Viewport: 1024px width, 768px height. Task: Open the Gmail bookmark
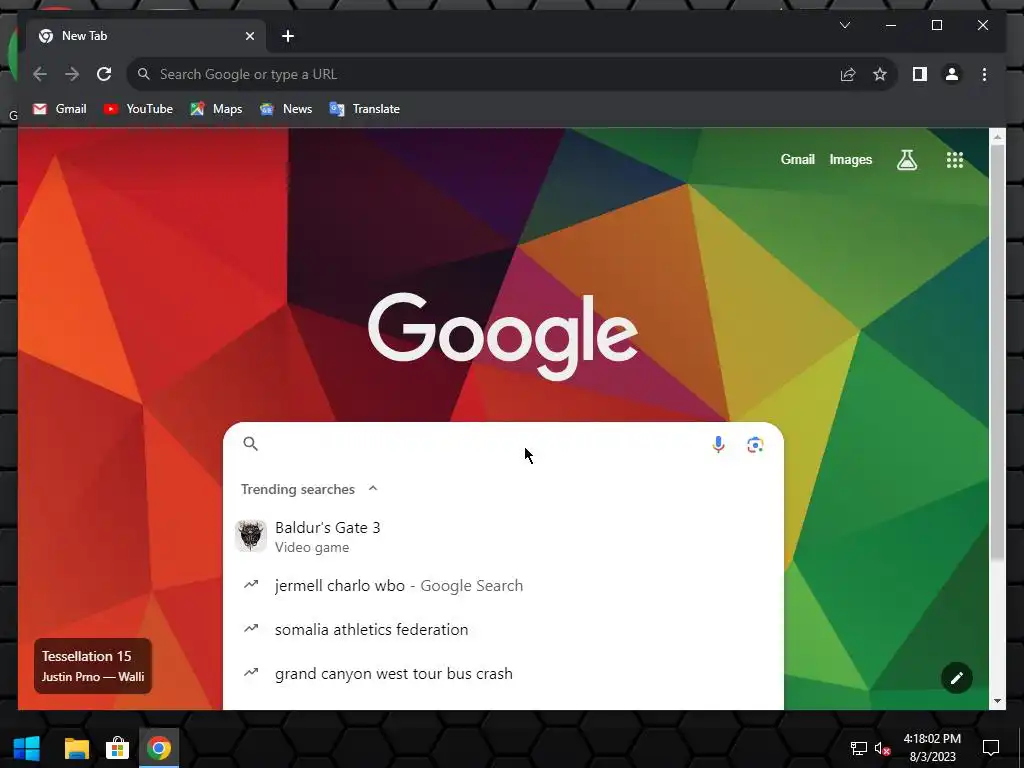[x=59, y=109]
